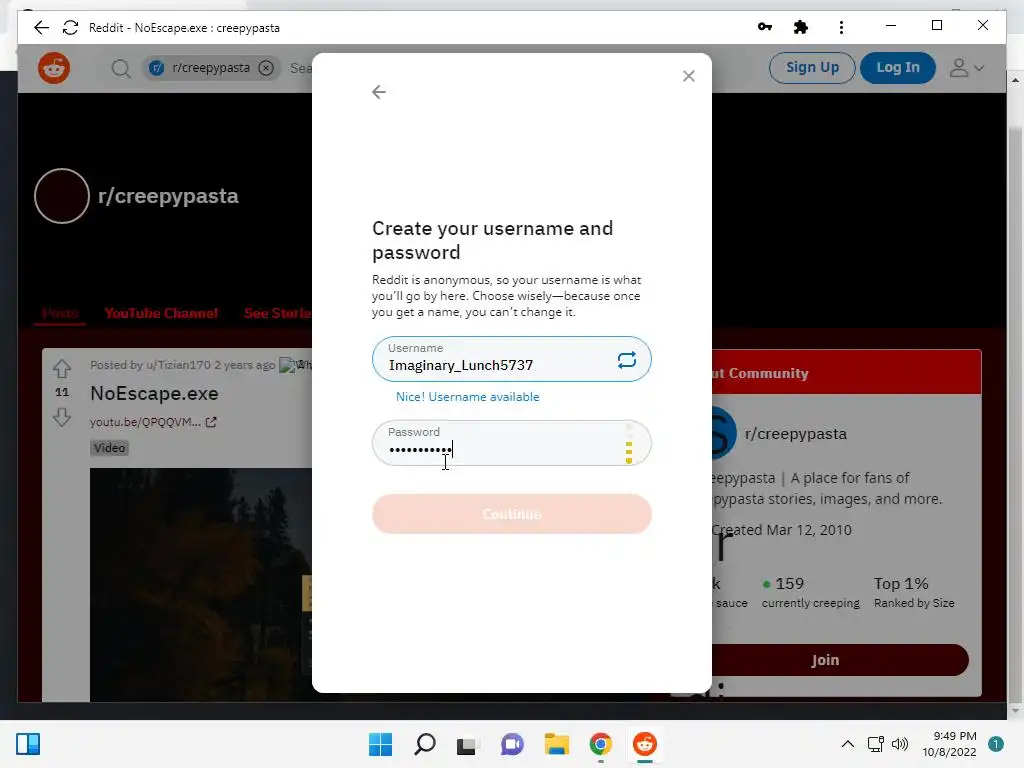This screenshot has height=768, width=1024.
Task: Click the Reddit Snoo logo
Action: pos(54,68)
